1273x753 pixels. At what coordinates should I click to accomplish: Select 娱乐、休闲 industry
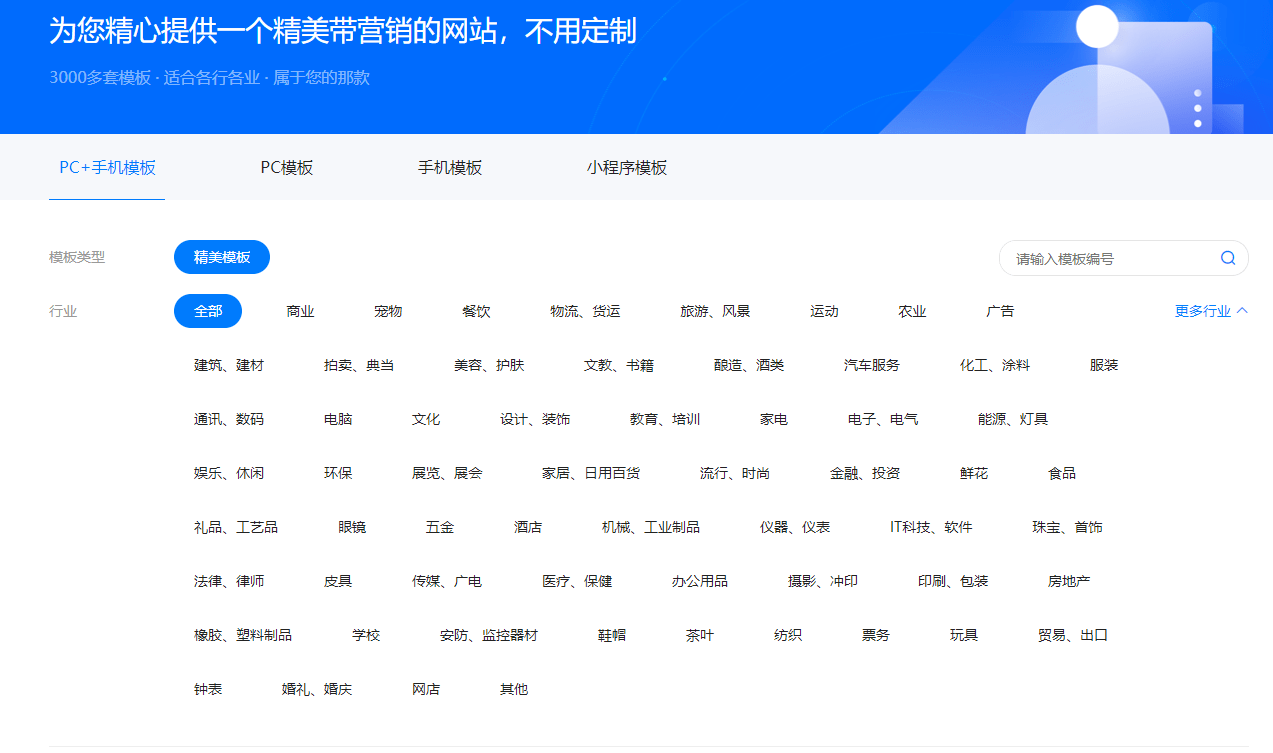pyautogui.click(x=229, y=473)
